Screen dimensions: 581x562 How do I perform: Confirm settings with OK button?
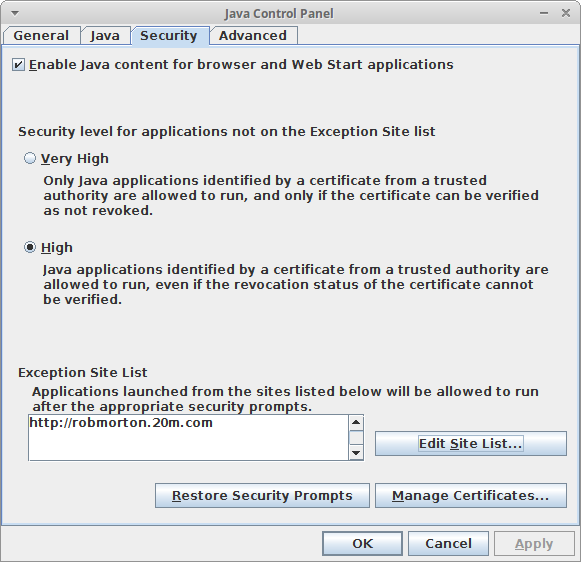pyautogui.click(x=362, y=543)
